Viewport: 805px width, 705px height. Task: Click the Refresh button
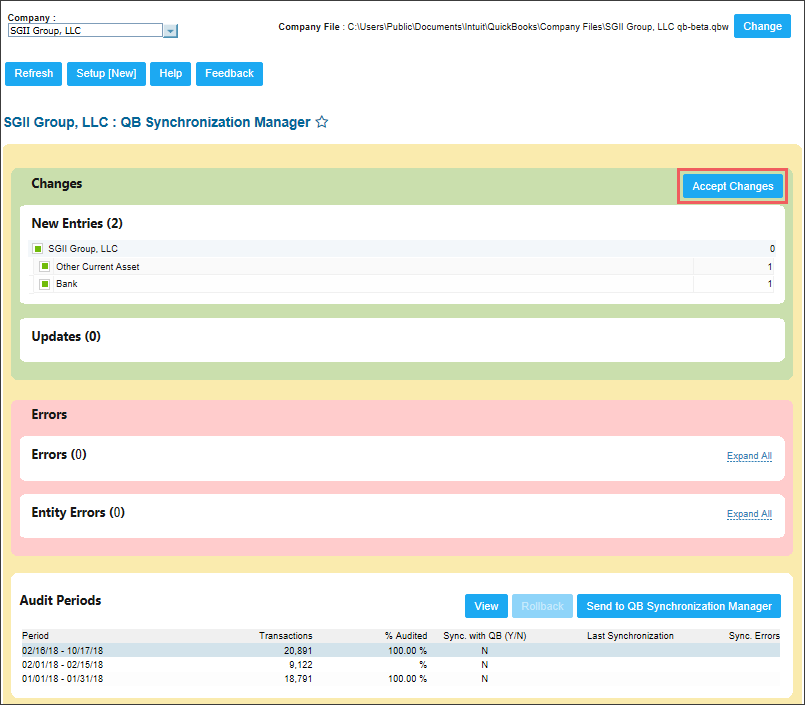33,73
